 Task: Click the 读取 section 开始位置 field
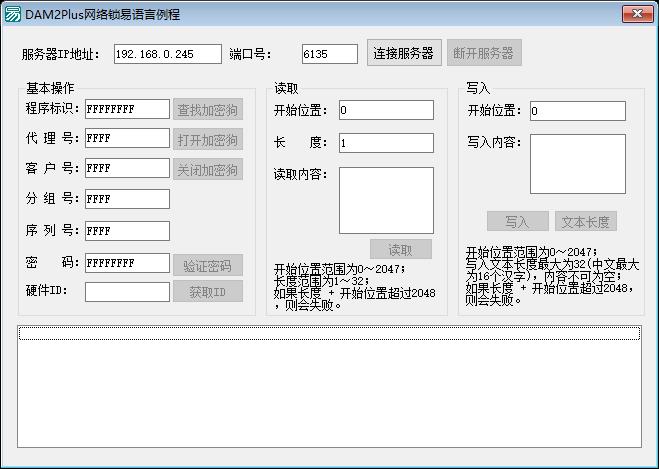386,110
